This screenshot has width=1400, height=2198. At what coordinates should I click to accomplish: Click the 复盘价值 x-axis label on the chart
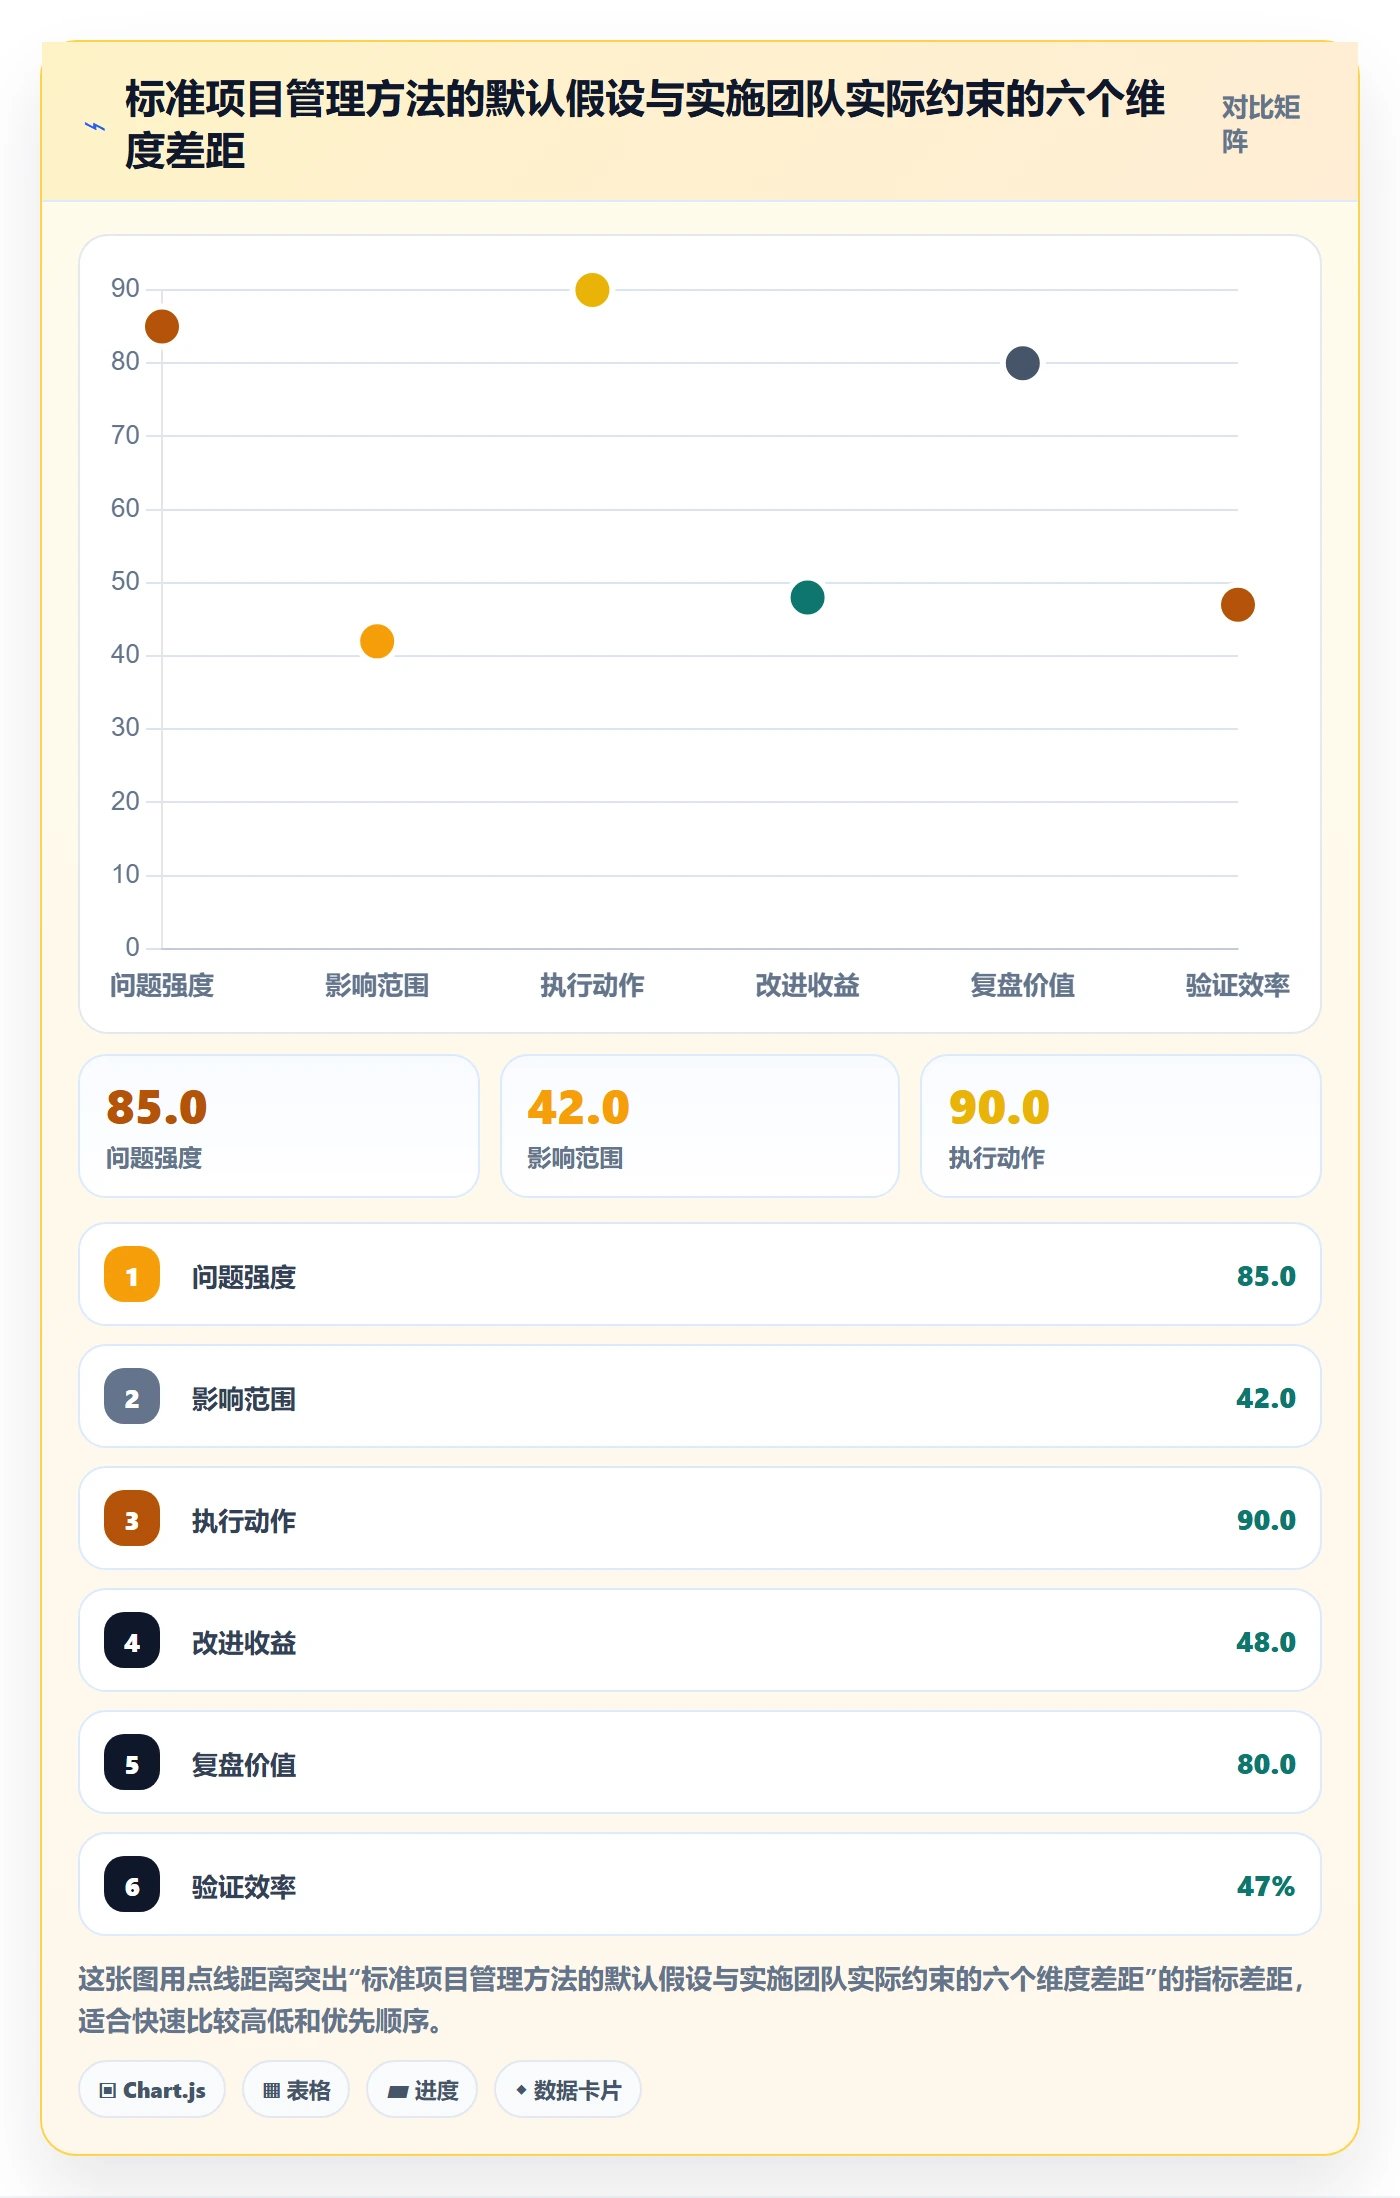pyautogui.click(x=1022, y=985)
